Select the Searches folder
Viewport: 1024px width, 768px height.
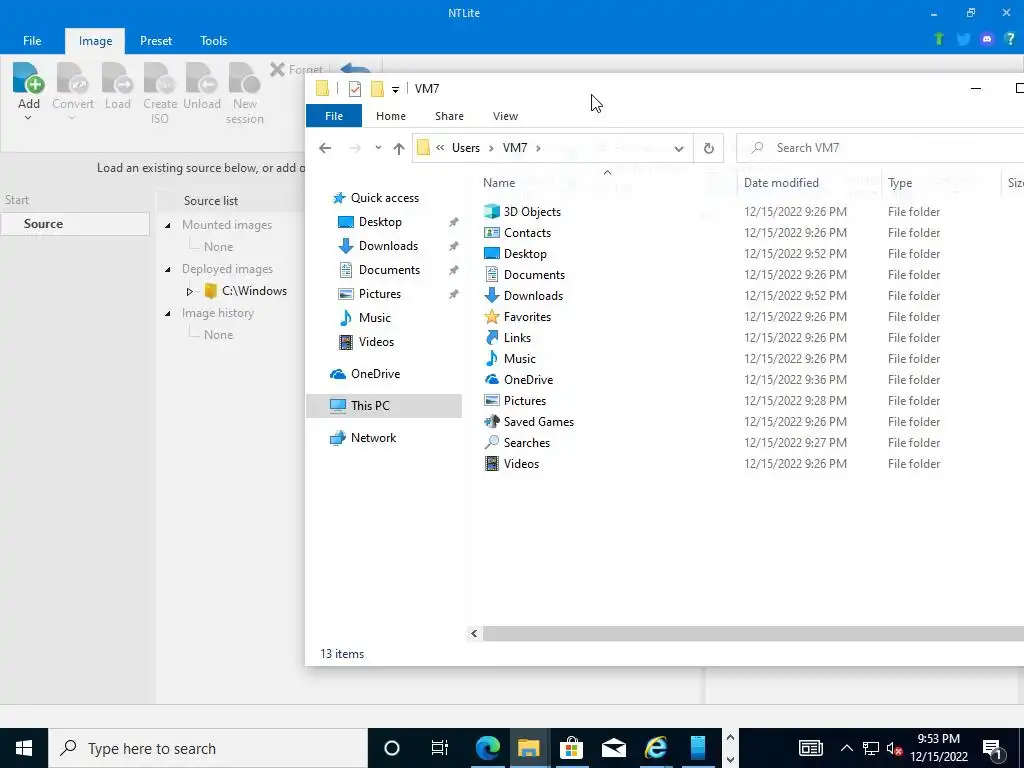(526, 443)
